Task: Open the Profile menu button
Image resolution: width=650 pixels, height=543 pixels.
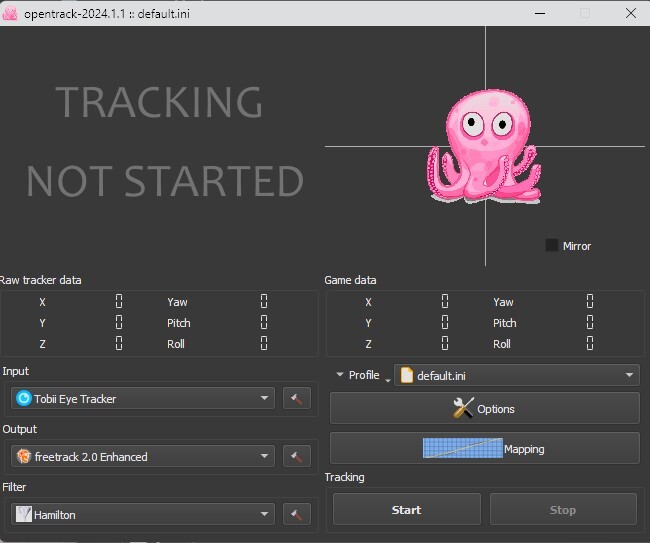Action: click(x=363, y=375)
